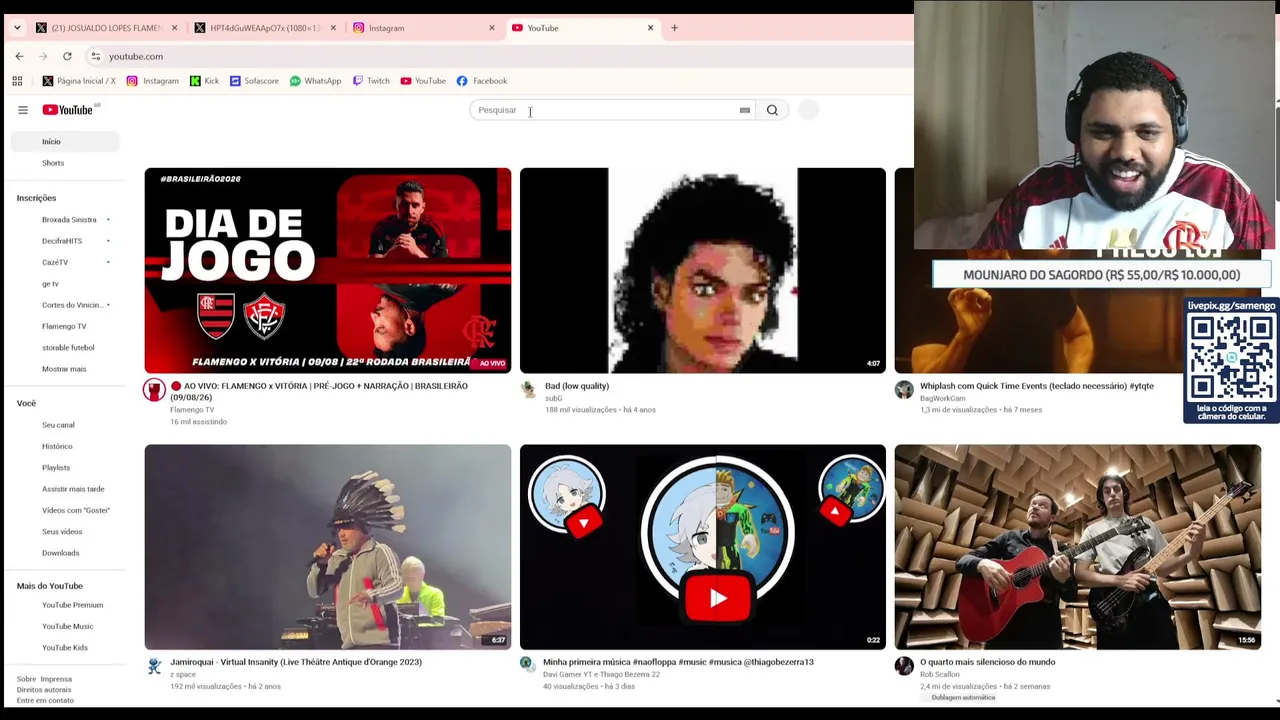Screen dimensions: 1280x720
Task: Play the anechoic room guitar duo thumbnail
Action: click(x=1078, y=547)
